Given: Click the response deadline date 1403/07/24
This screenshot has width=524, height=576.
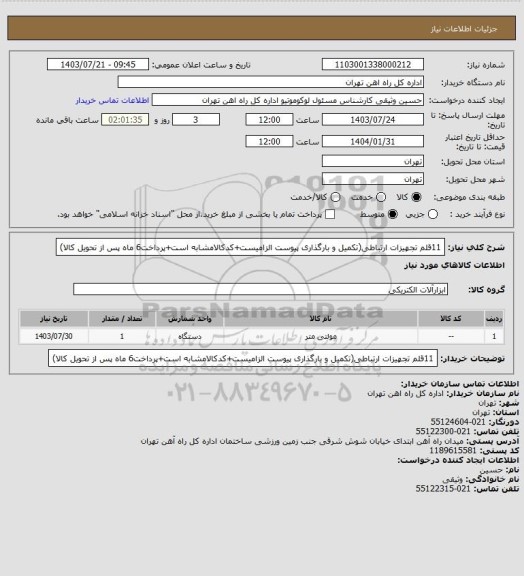Looking at the screenshot, I should pos(373,120).
